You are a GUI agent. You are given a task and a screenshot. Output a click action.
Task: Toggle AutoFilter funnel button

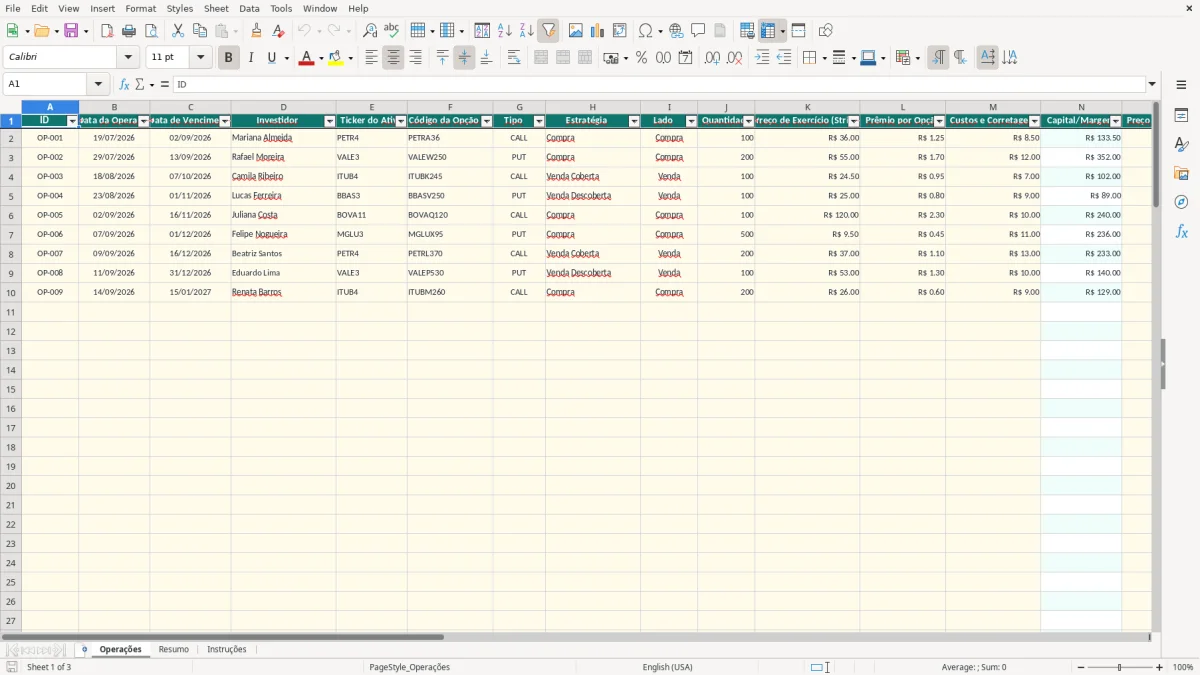tap(548, 31)
